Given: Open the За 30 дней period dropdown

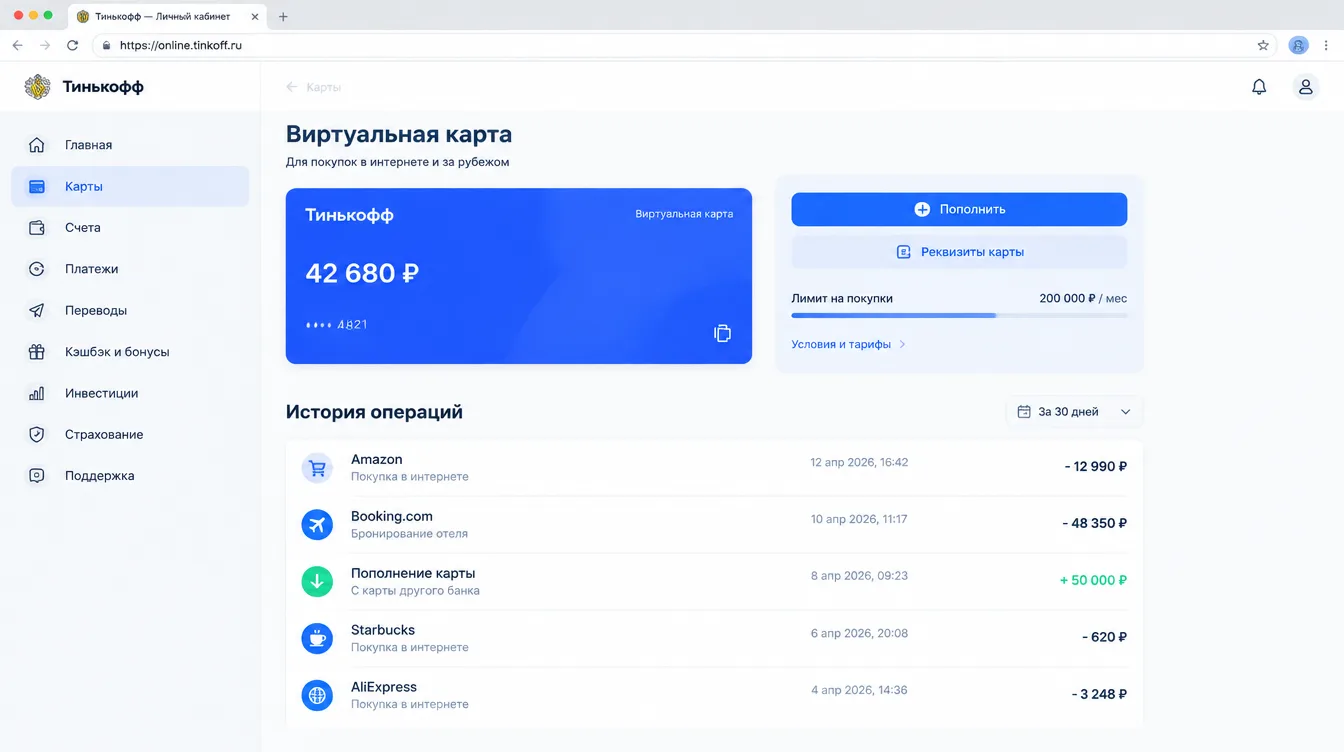Looking at the screenshot, I should click(1074, 412).
